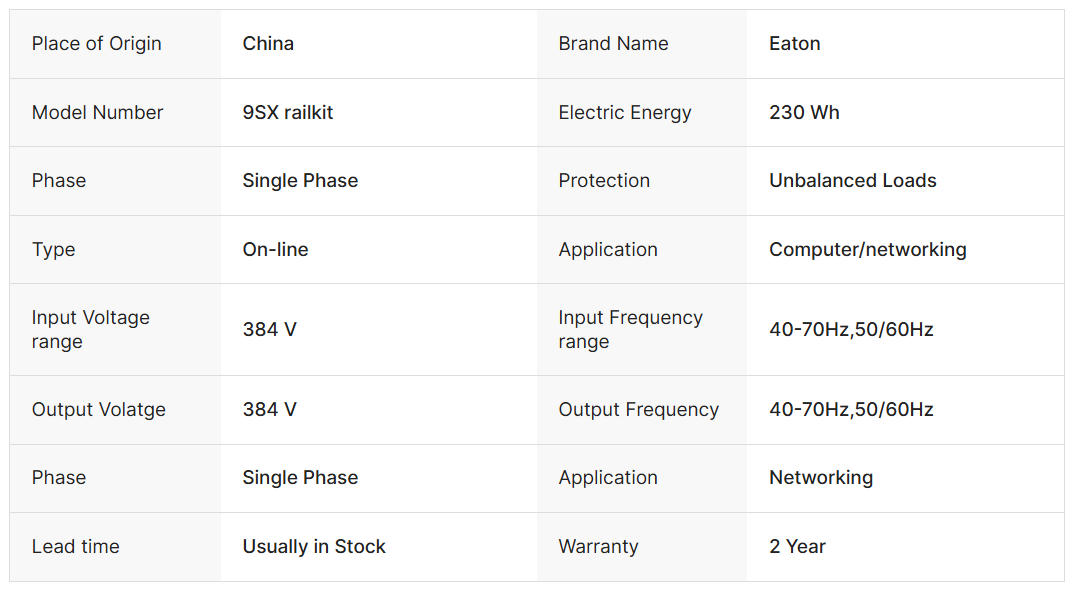Select the 9SX railkit model value

(288, 113)
